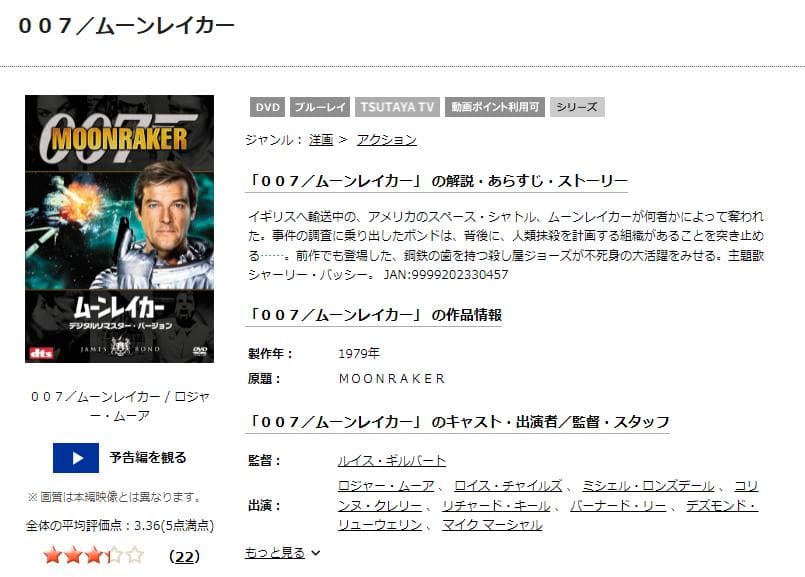Viewport: 805px width, 577px height.
Task: Select the 動画ポイント利用可 badge
Action: 495,107
